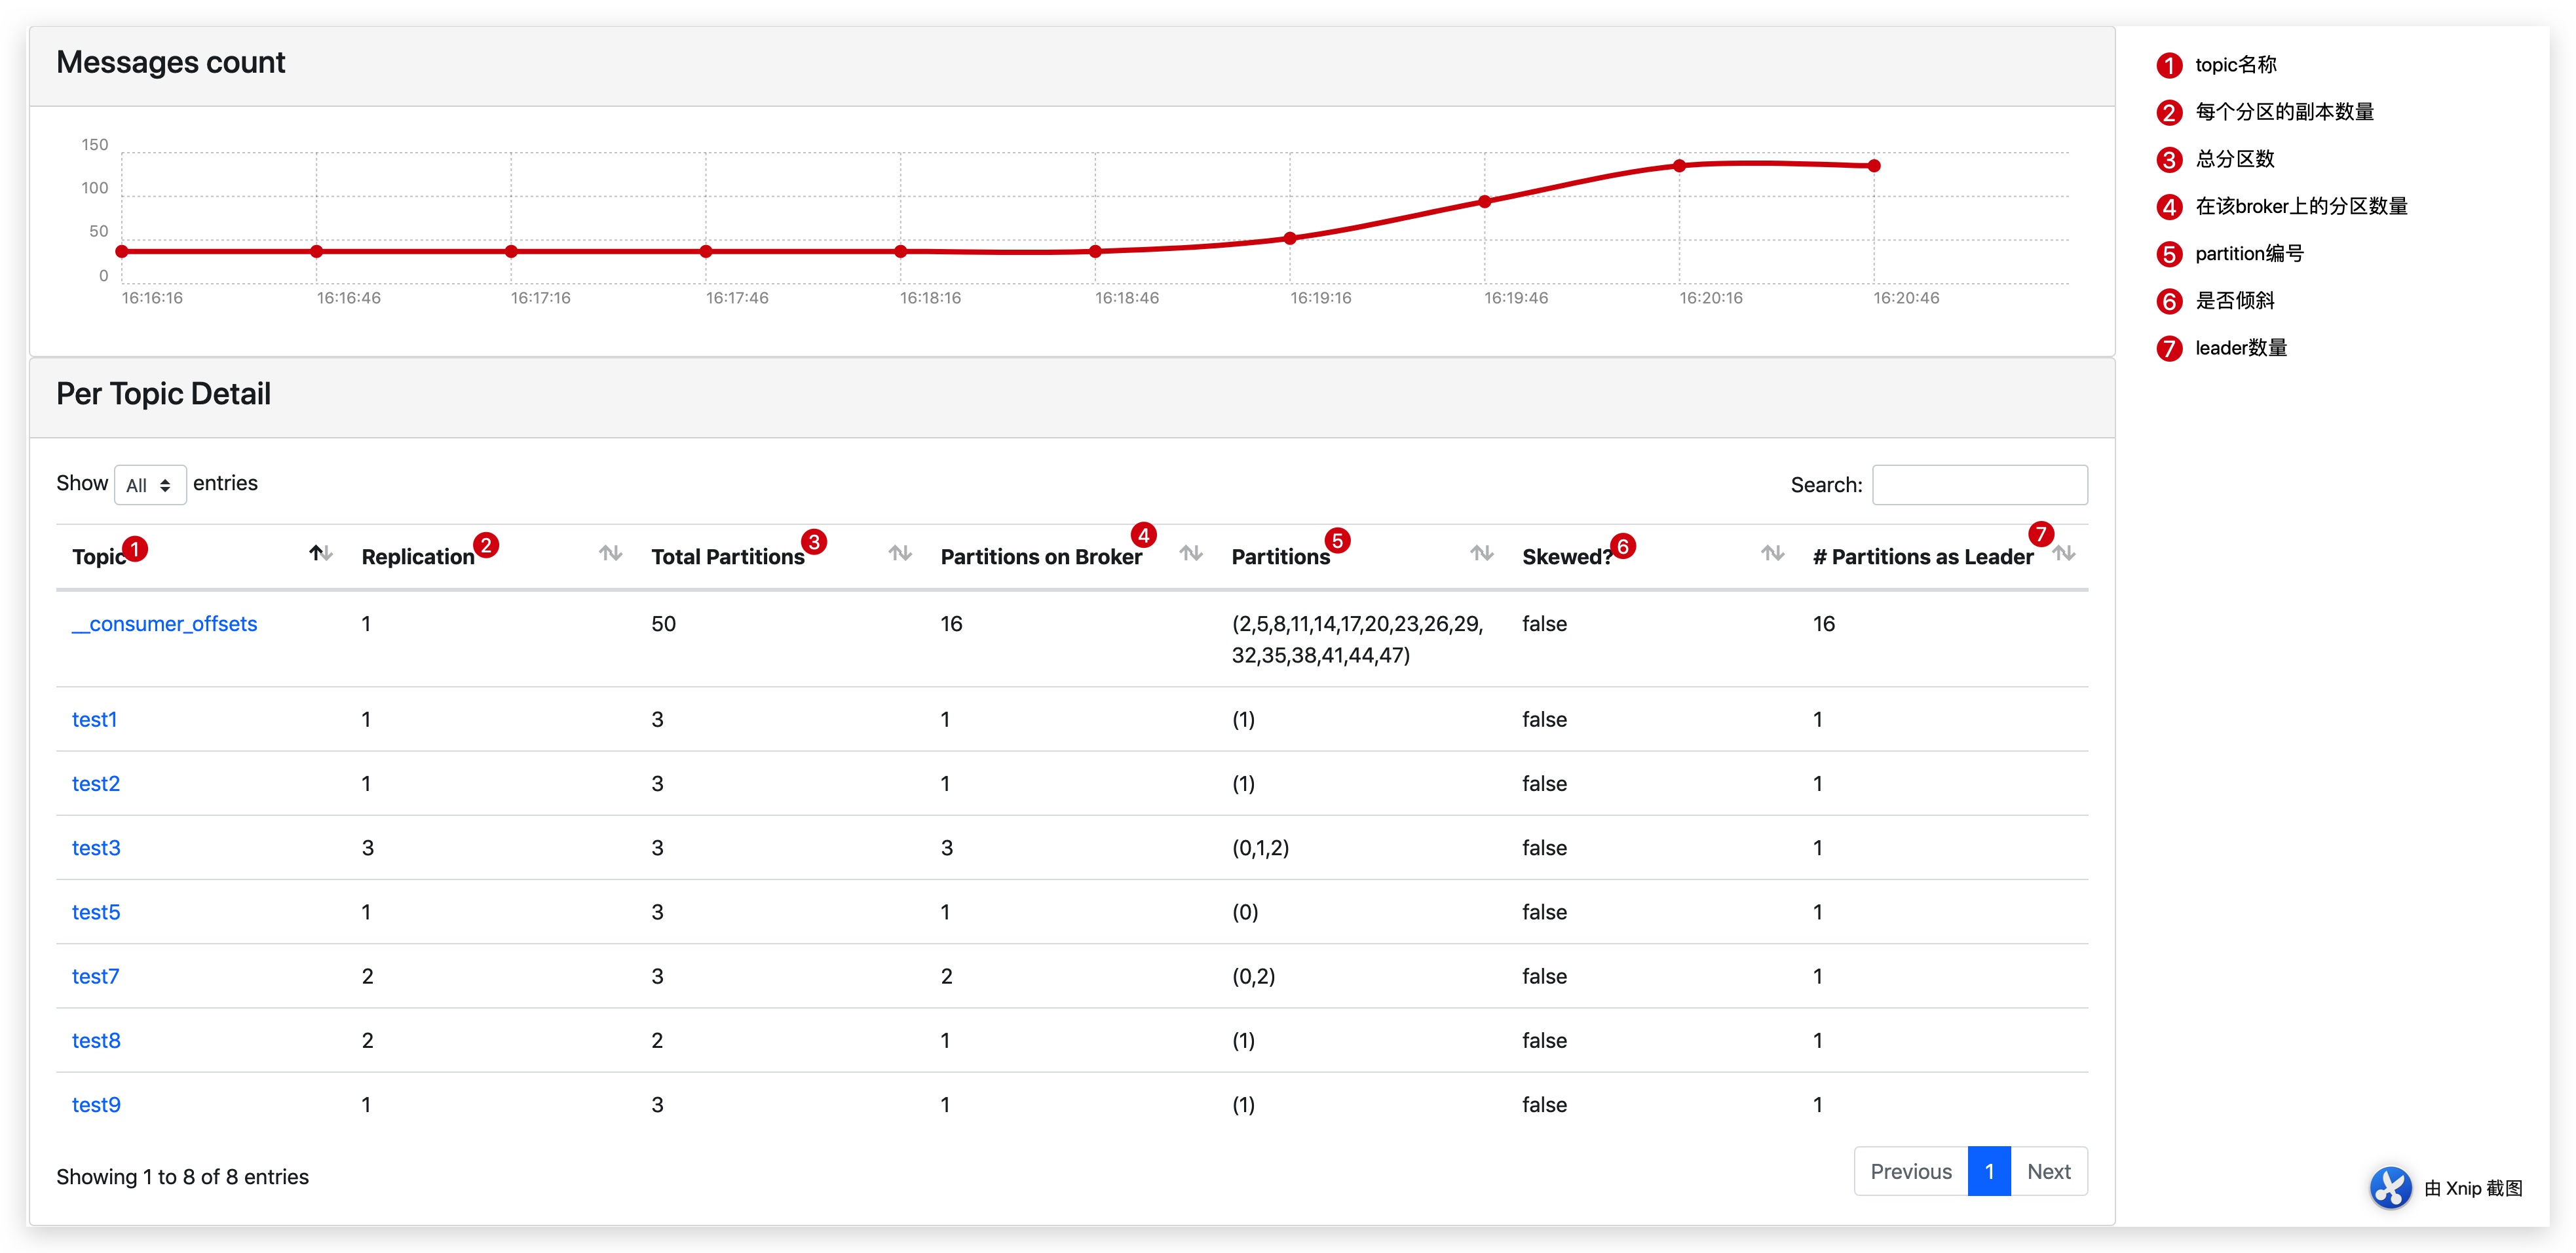Screen dimensions: 2576x1253
Task: Go to the Previous page
Action: pos(1911,1171)
